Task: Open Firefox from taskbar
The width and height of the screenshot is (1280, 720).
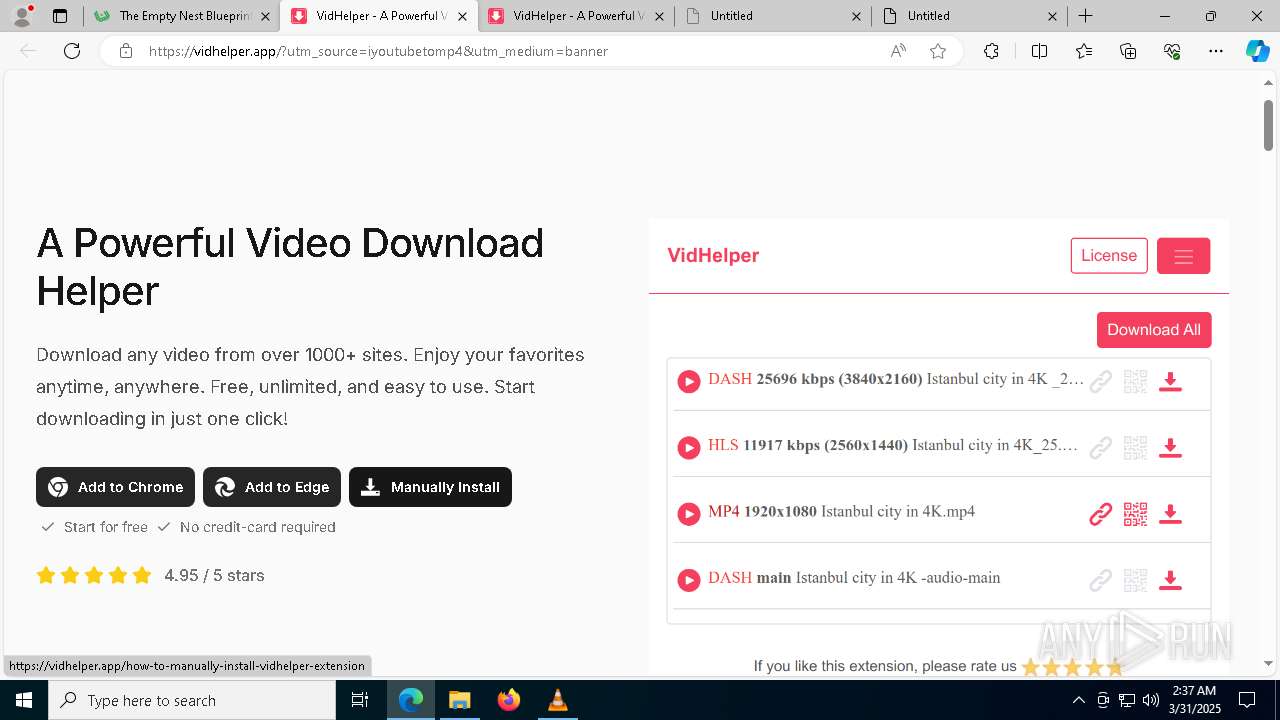Action: [x=509, y=700]
